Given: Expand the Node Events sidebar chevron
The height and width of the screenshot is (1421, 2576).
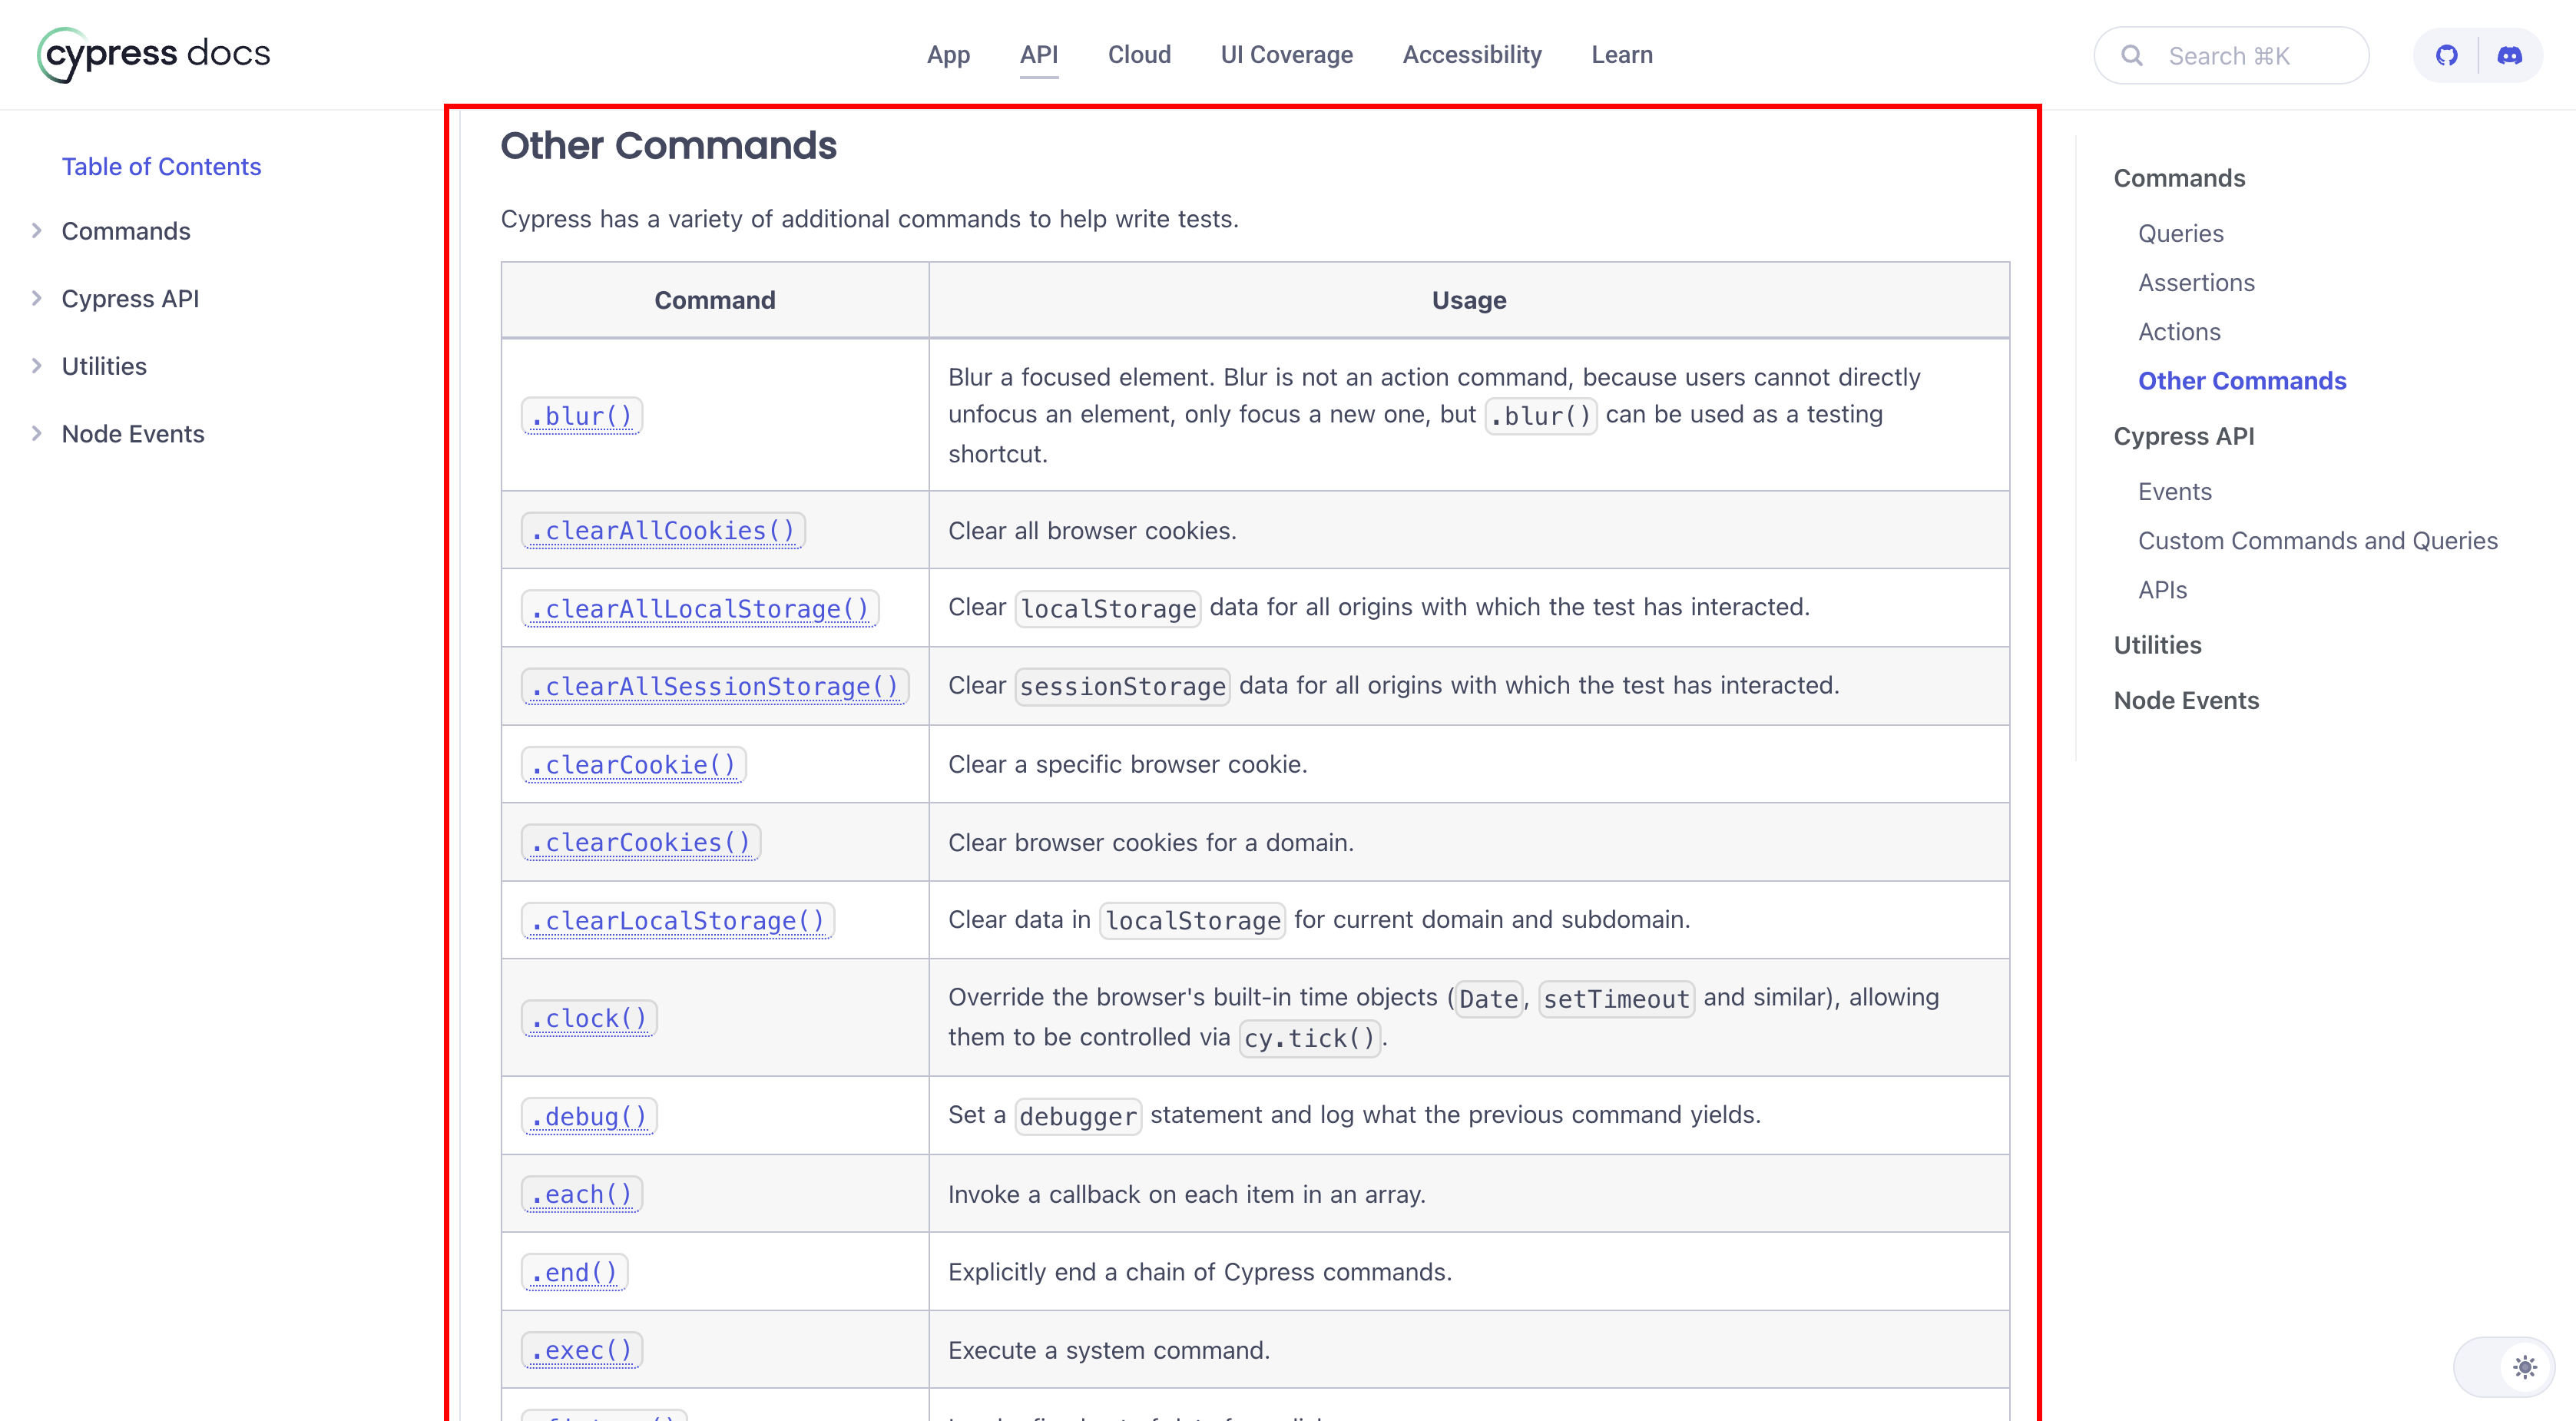Looking at the screenshot, I should pos(37,433).
